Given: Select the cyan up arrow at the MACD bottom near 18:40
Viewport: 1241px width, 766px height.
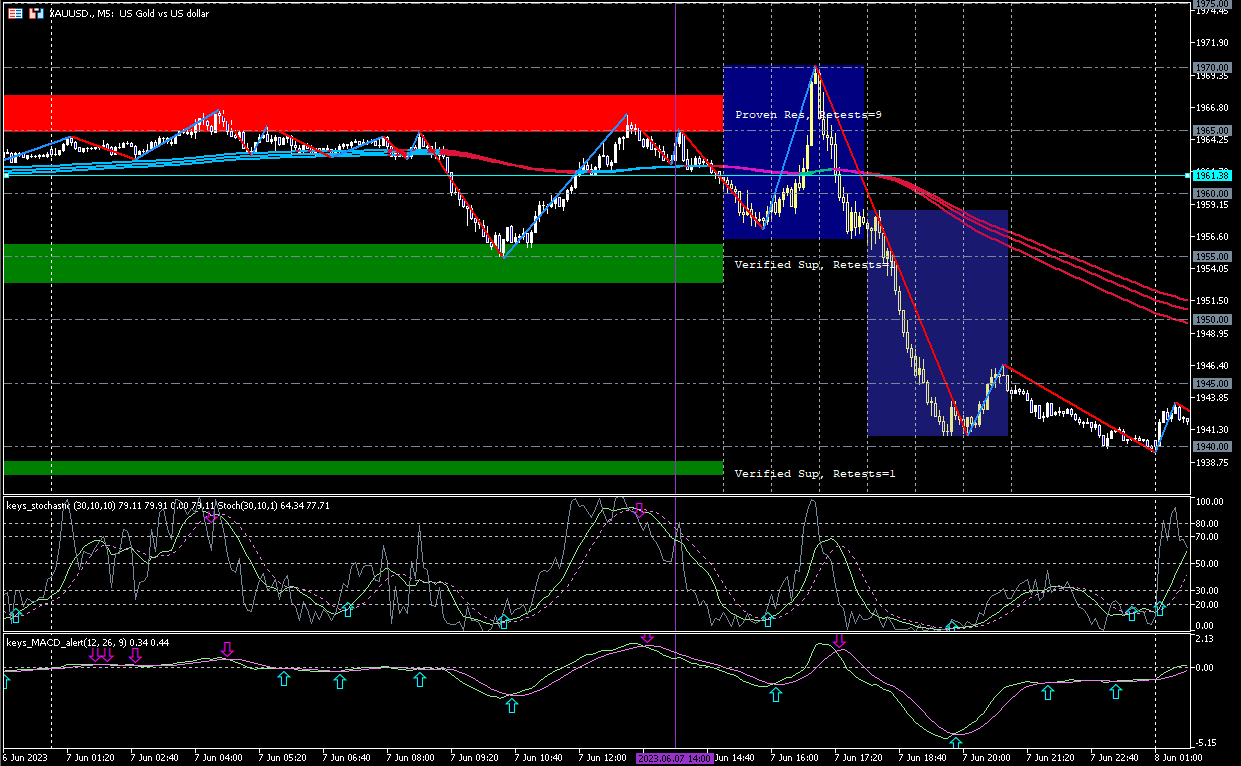Looking at the screenshot, I should (x=956, y=743).
